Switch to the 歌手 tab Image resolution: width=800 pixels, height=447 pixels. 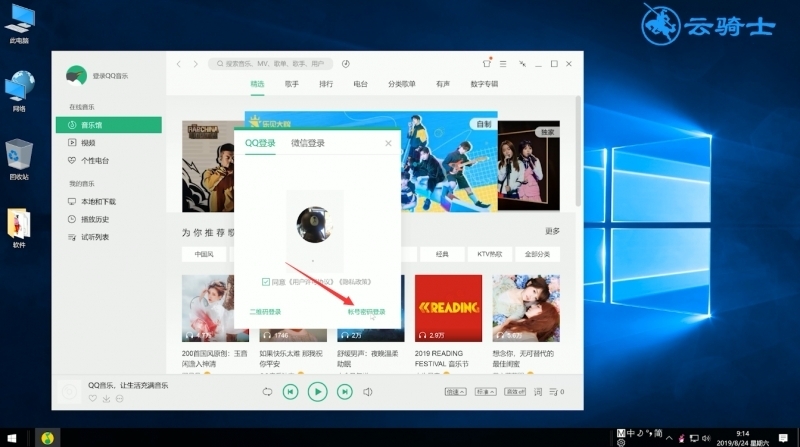point(292,84)
